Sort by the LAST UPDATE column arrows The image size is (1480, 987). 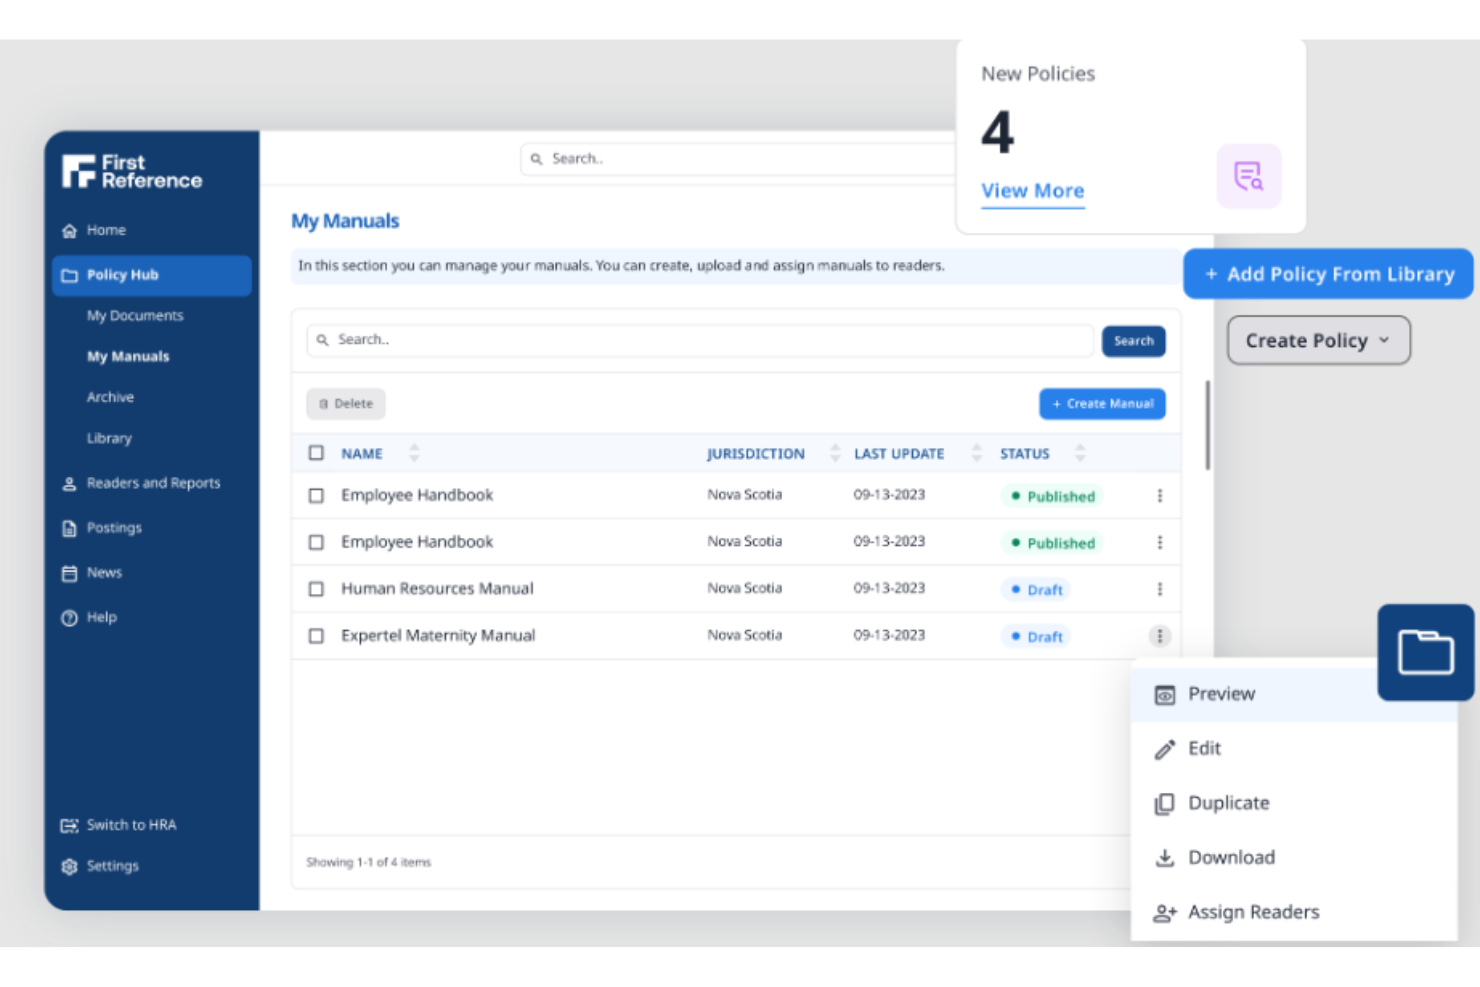tap(976, 452)
